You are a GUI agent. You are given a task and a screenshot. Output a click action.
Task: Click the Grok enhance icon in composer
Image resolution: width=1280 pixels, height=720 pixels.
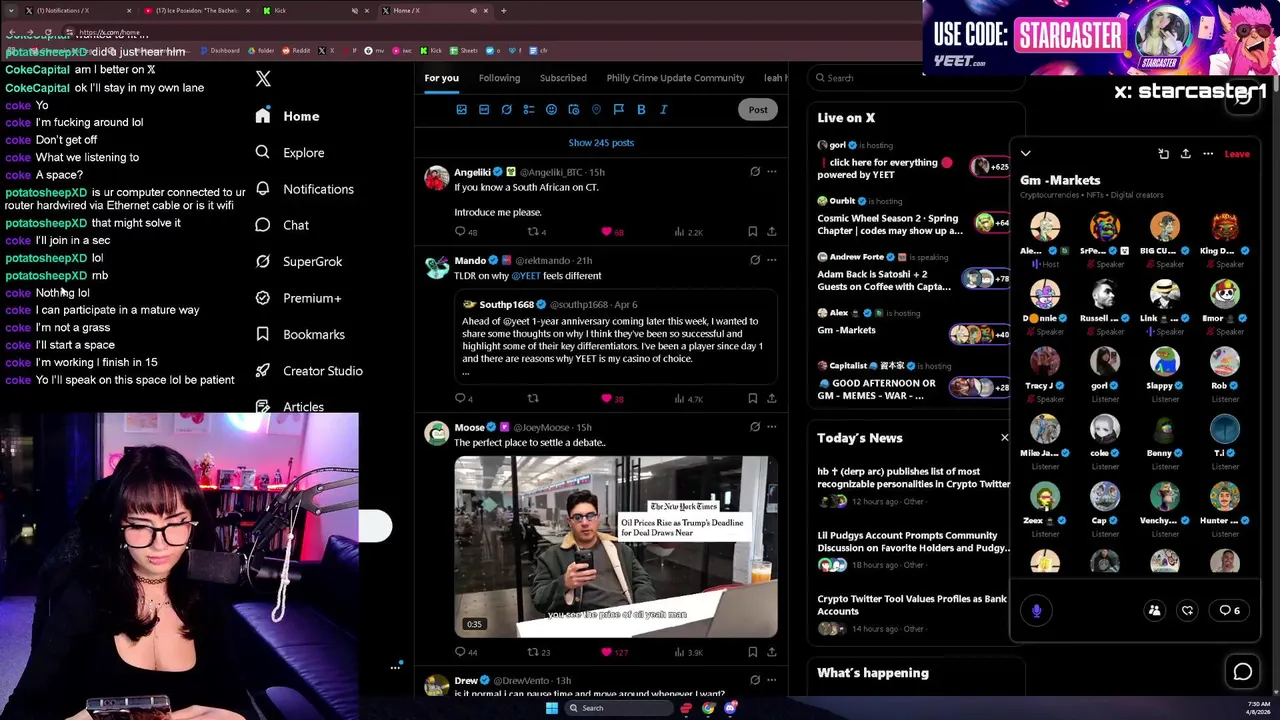[506, 110]
